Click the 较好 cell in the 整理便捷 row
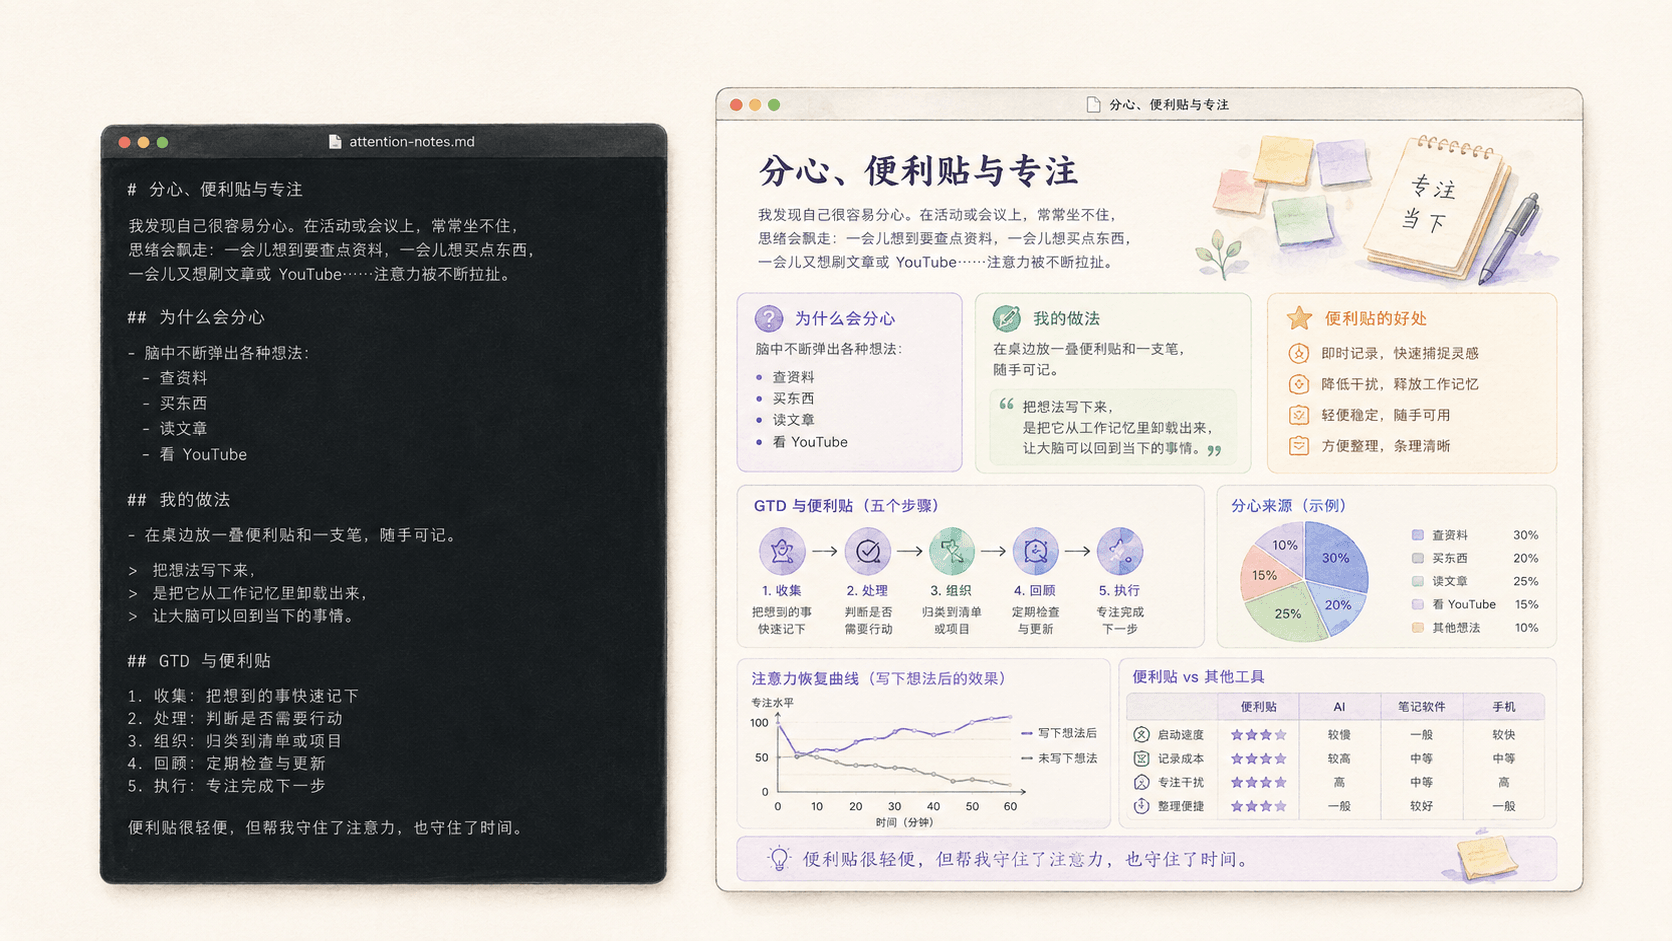The width and height of the screenshot is (1672, 941). (1421, 806)
